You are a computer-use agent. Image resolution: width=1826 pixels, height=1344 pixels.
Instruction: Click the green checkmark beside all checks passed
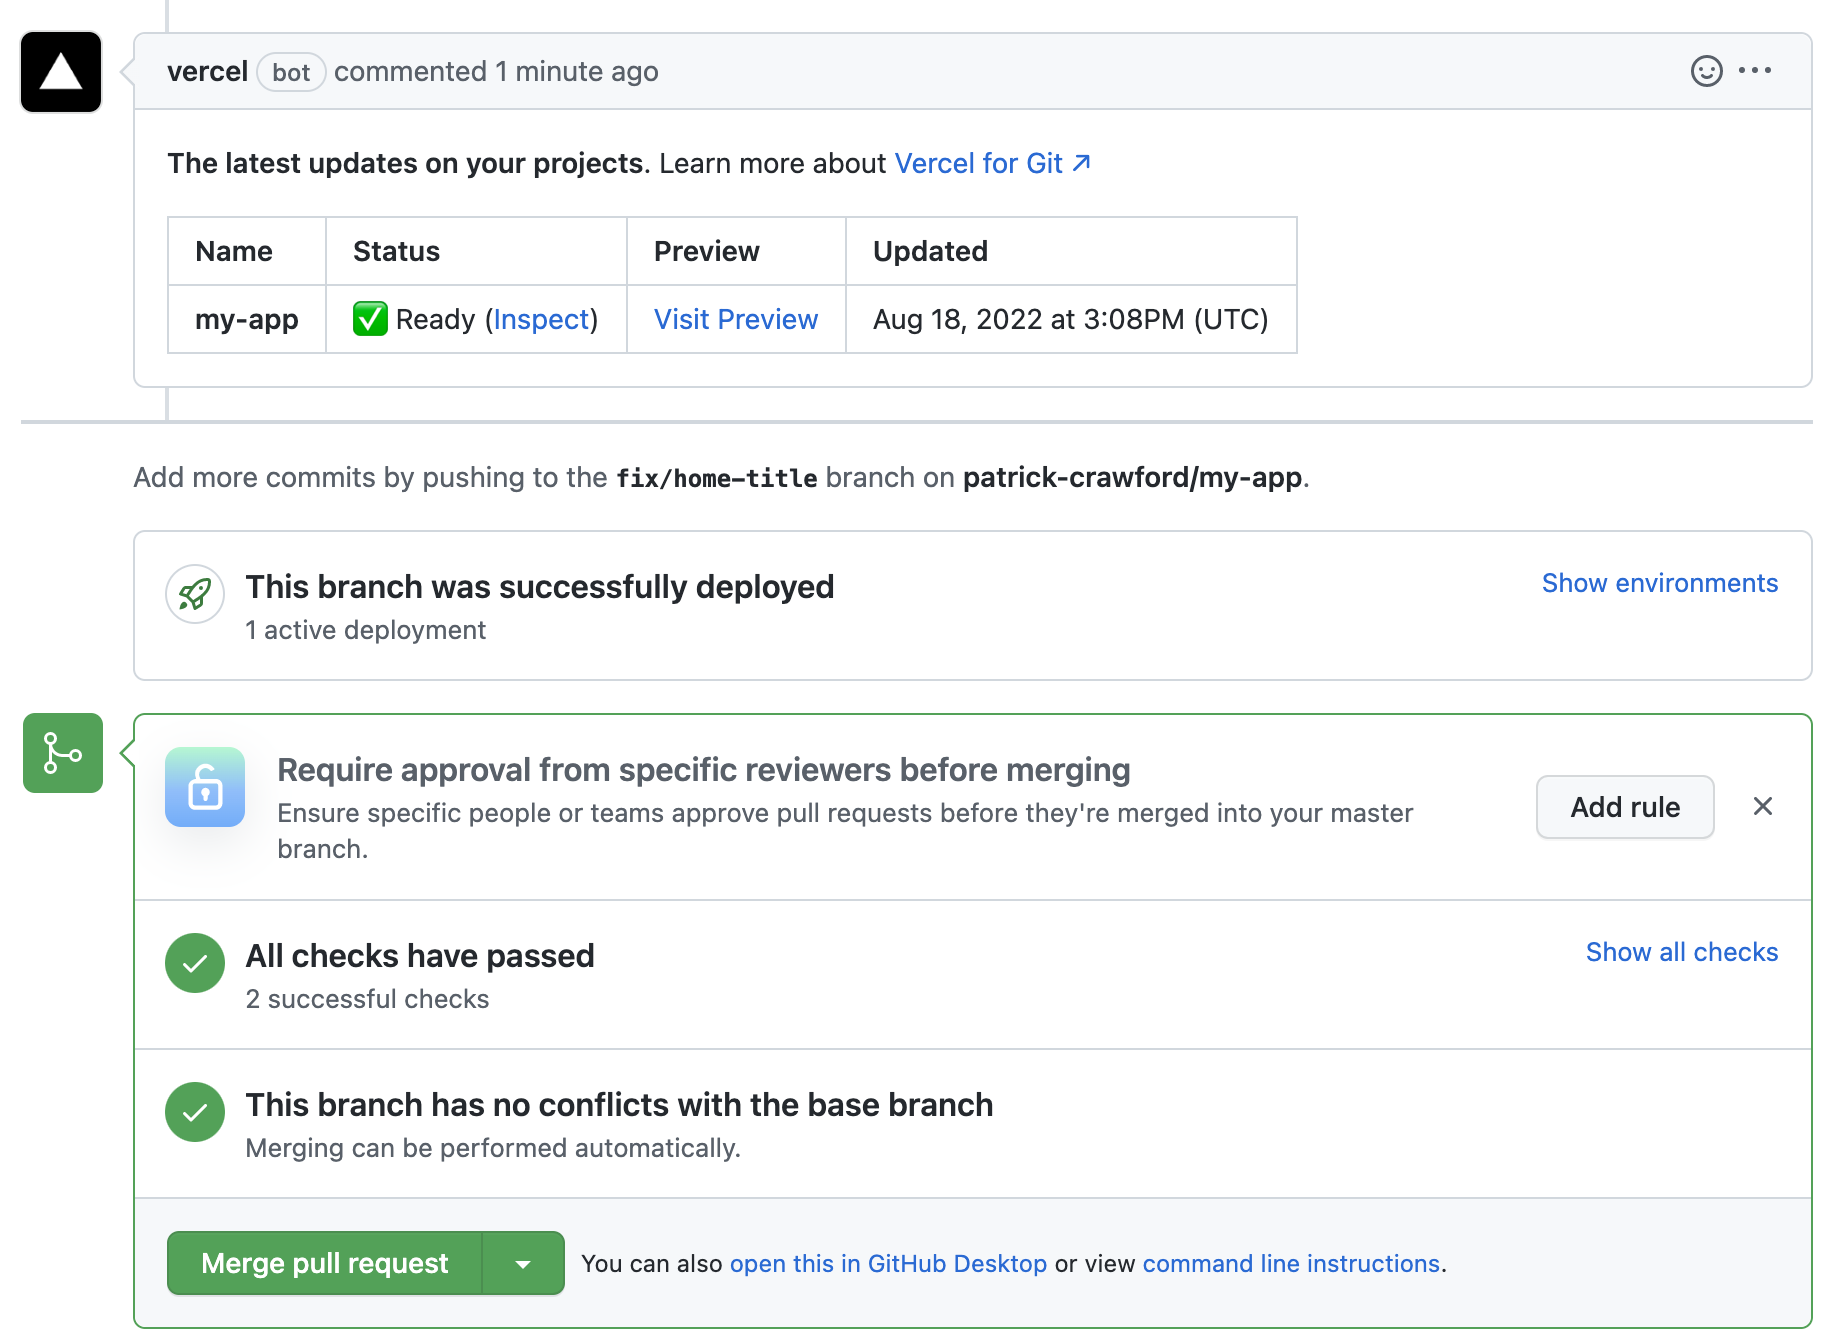[x=194, y=963]
